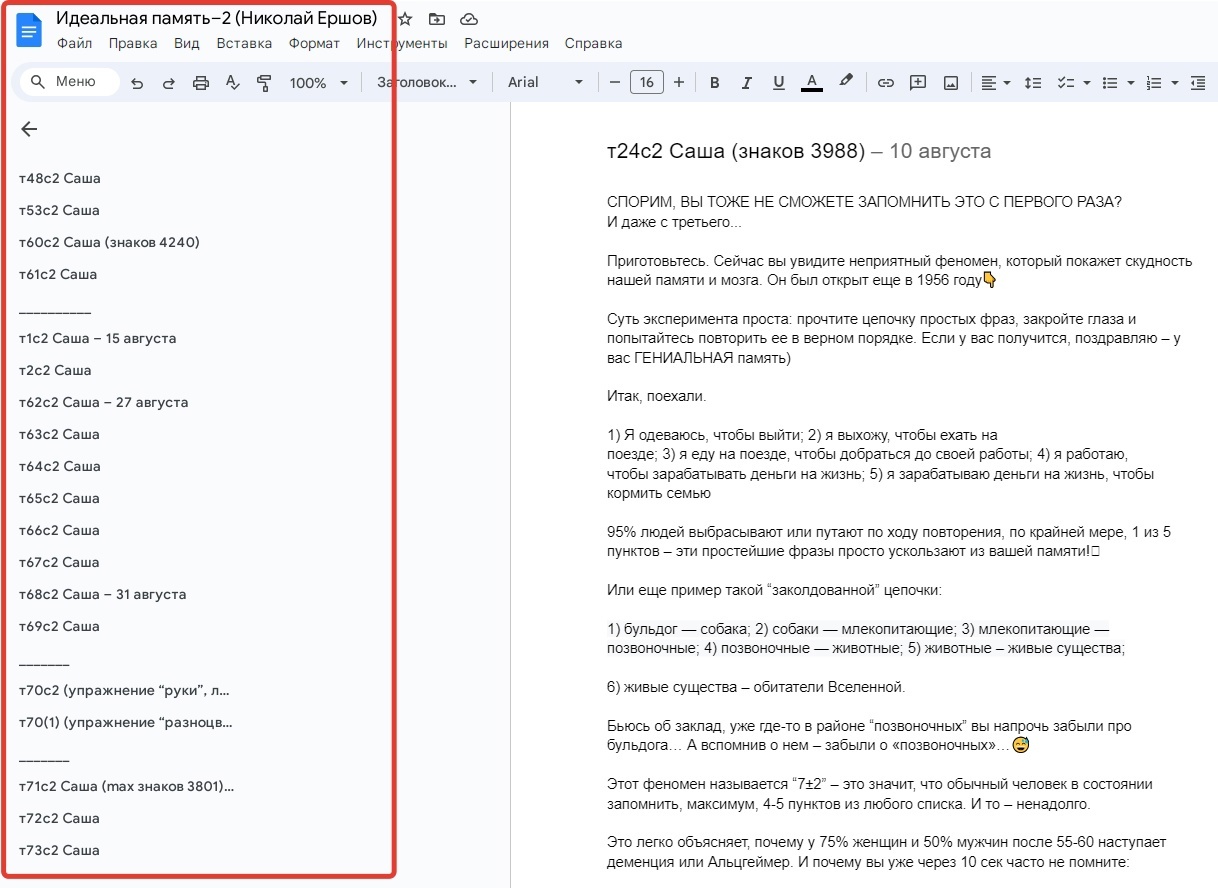Image resolution: width=1218 pixels, height=888 pixels.
Task: Click the document title Идеальная память–2
Action: click(217, 18)
